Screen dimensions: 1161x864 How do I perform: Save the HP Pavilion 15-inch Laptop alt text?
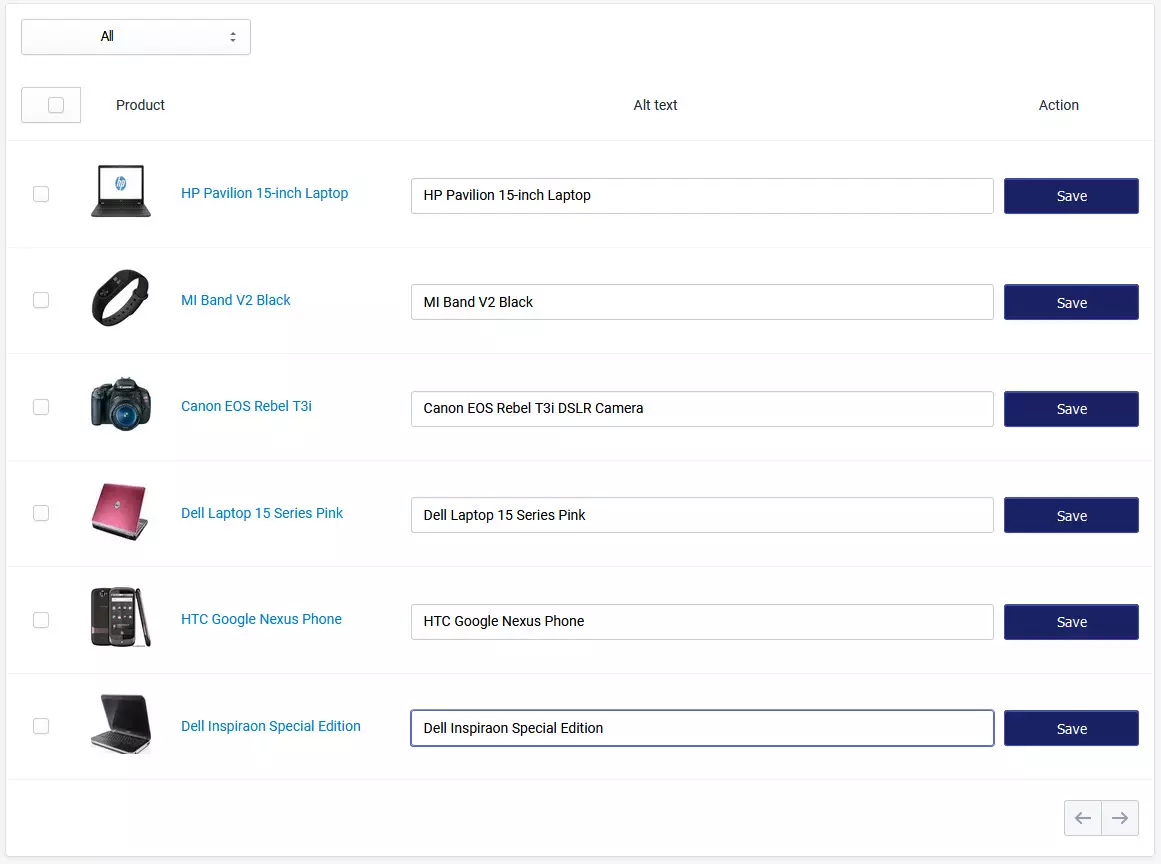(1071, 196)
